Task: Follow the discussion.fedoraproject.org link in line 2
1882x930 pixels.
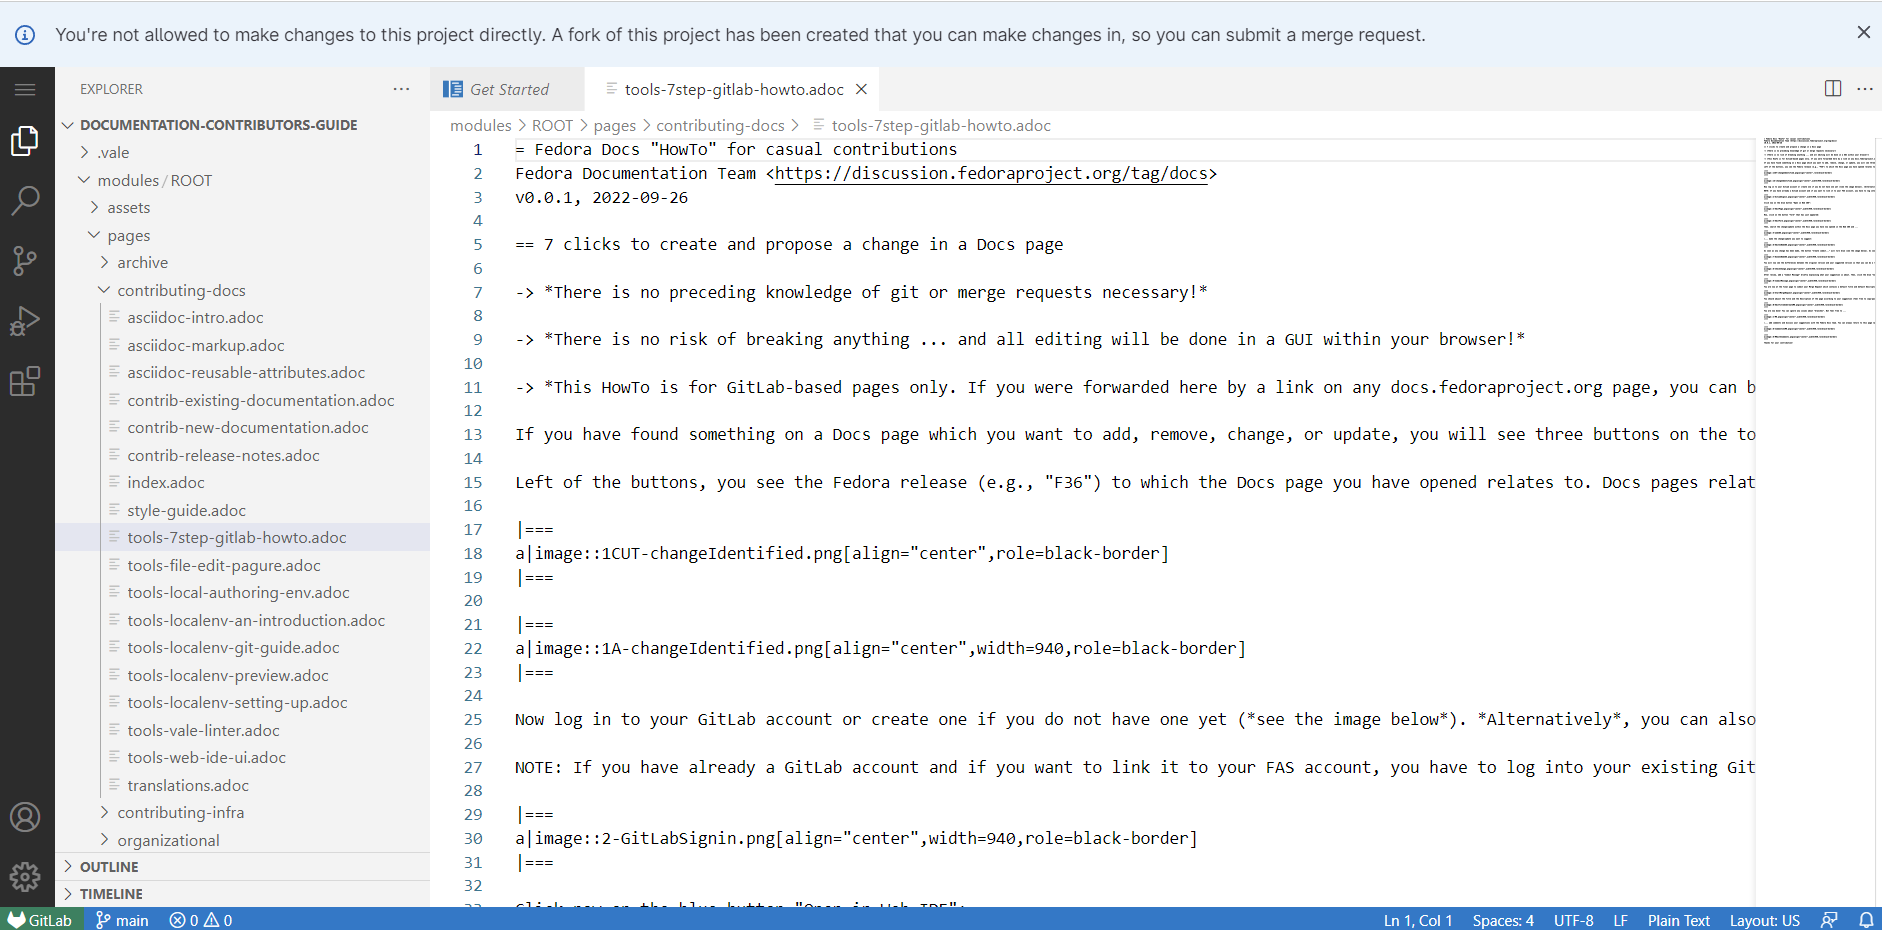Action: coord(991,173)
